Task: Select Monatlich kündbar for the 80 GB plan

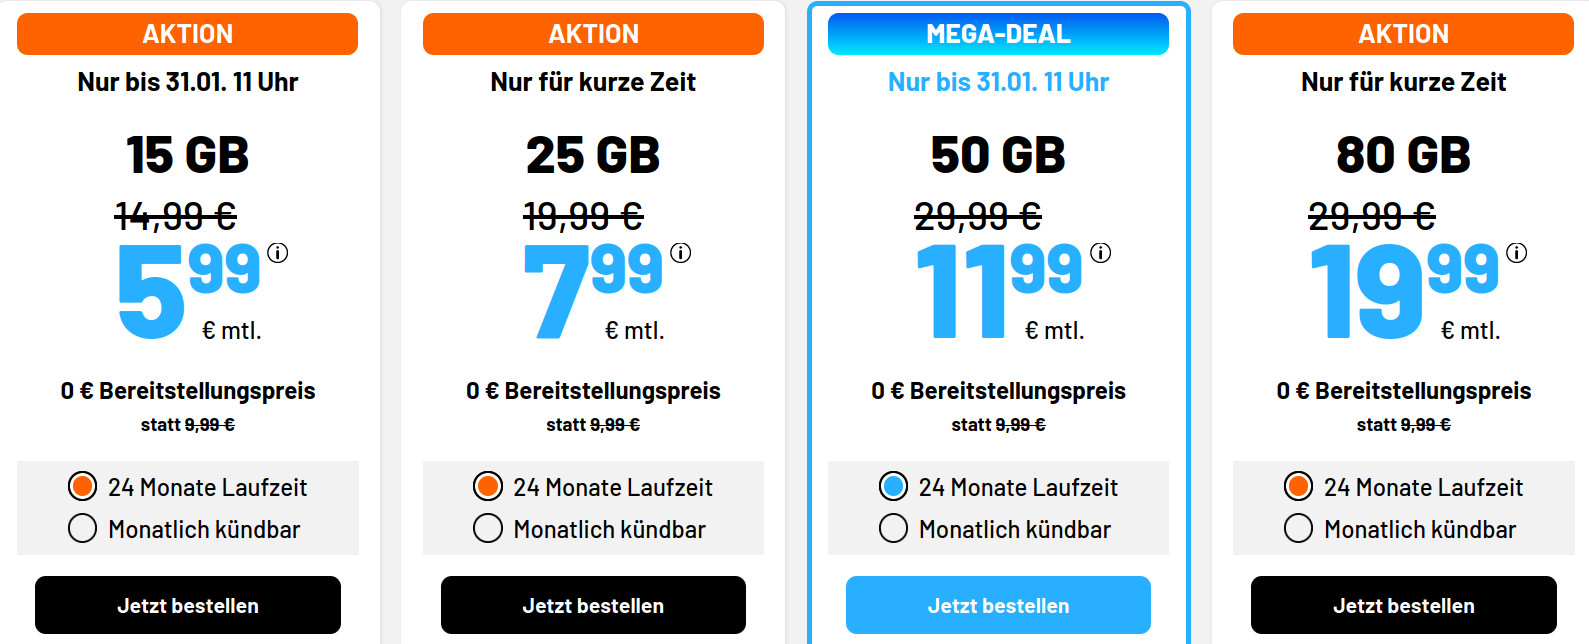Action: pyautogui.click(x=1299, y=529)
